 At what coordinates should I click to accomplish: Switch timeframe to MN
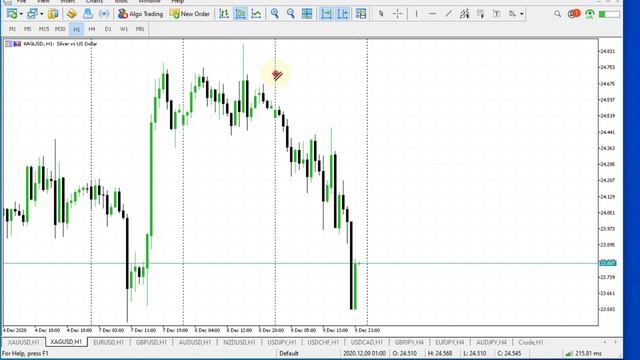pyautogui.click(x=140, y=29)
